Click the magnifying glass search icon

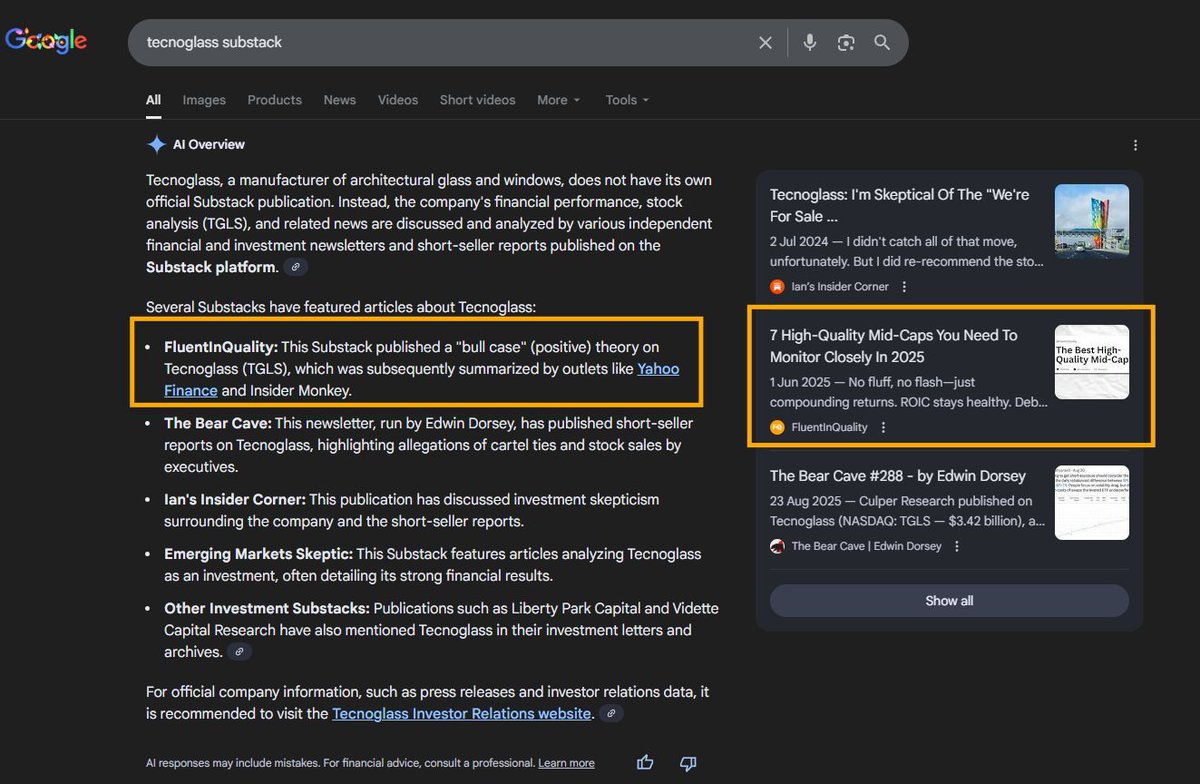coord(882,42)
